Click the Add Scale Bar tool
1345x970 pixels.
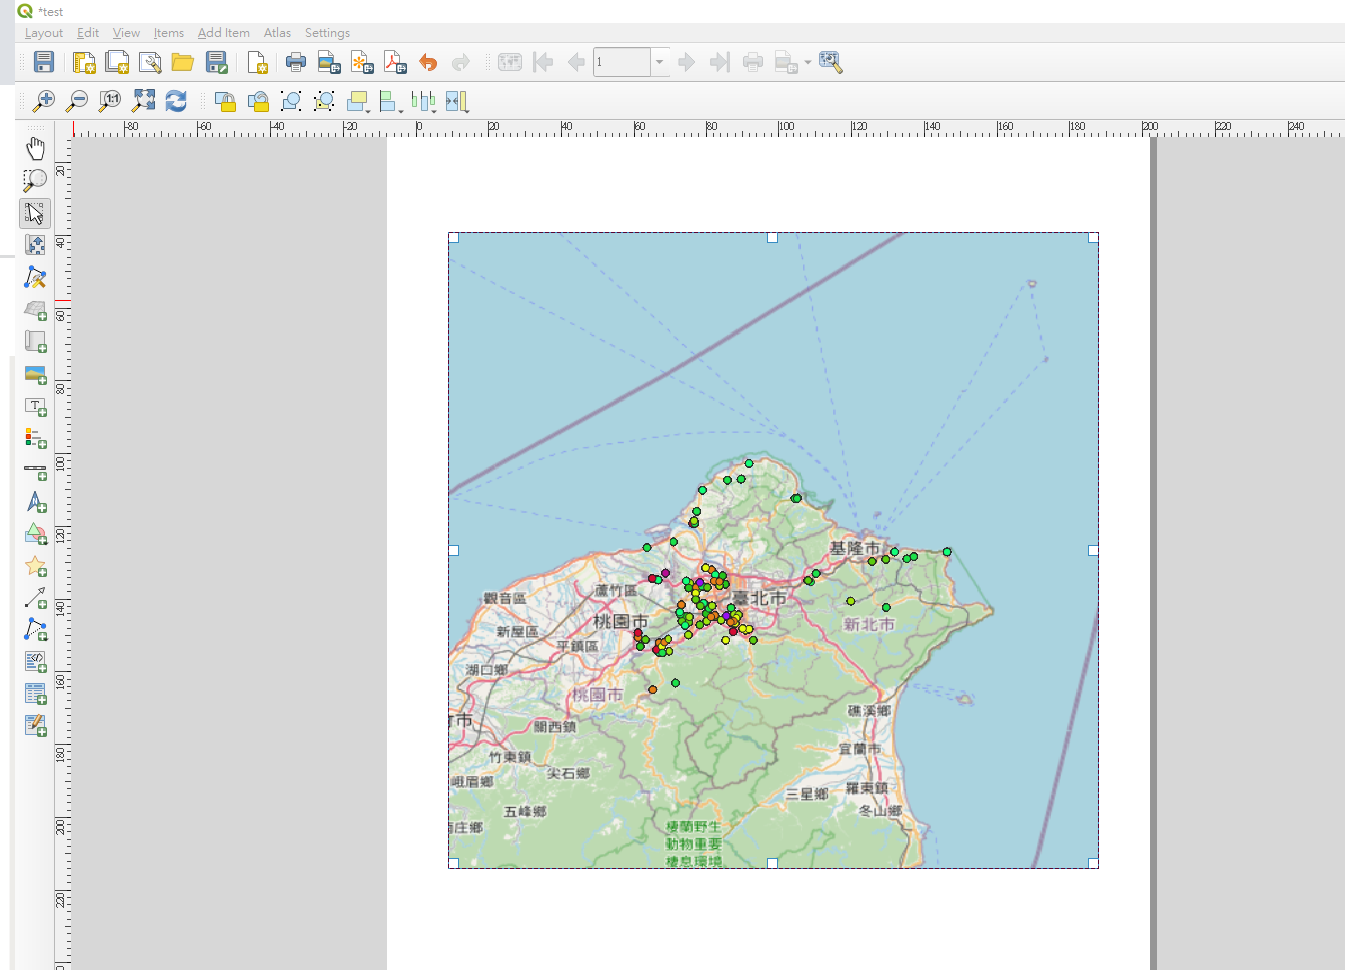click(x=35, y=470)
